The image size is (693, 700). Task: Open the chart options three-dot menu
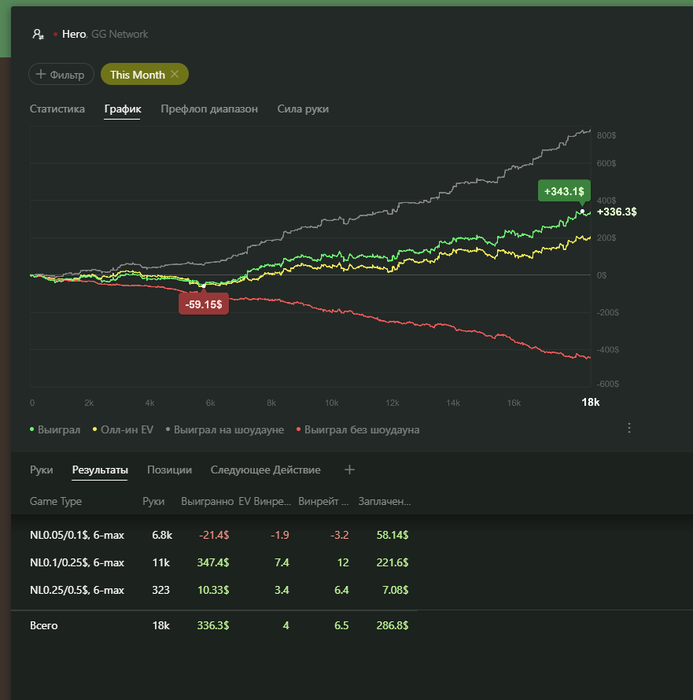[x=629, y=428]
